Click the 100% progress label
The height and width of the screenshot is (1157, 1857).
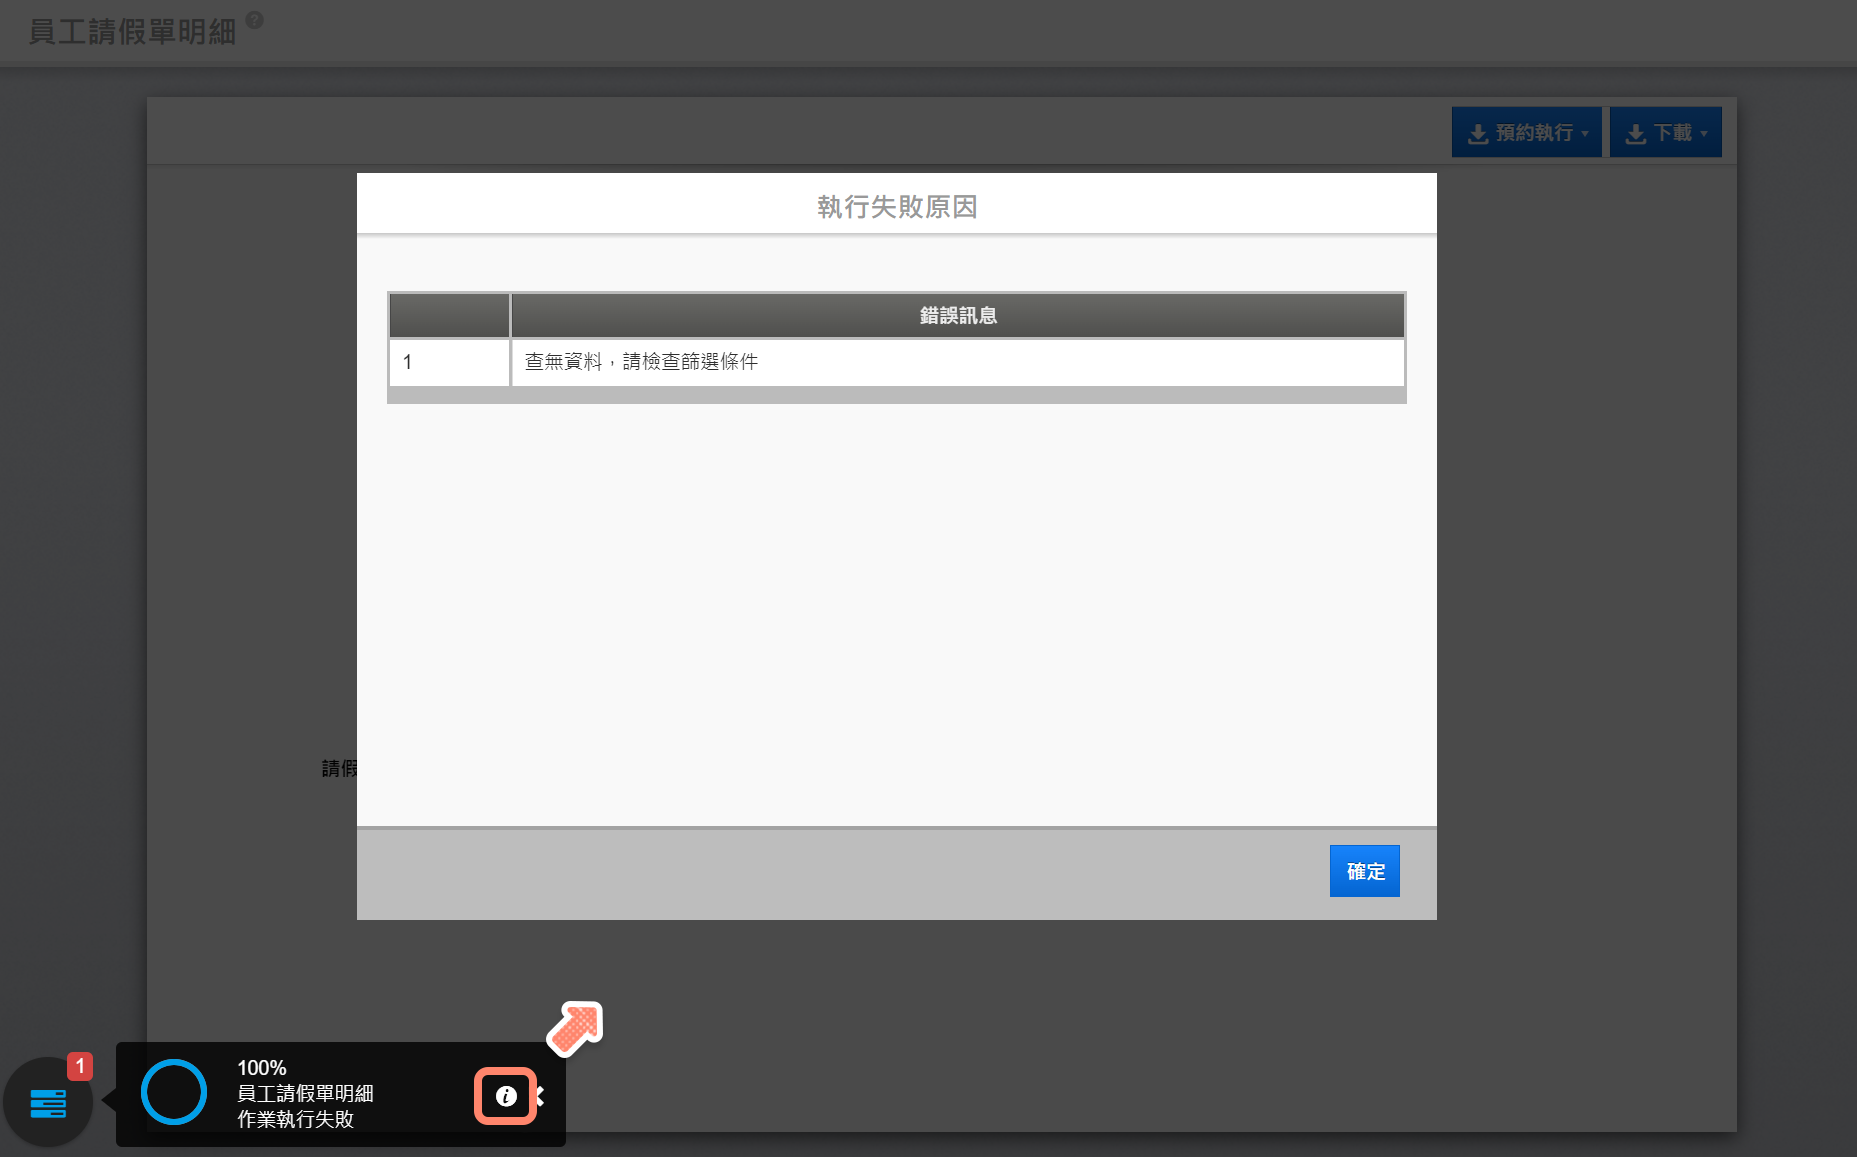pyautogui.click(x=262, y=1068)
